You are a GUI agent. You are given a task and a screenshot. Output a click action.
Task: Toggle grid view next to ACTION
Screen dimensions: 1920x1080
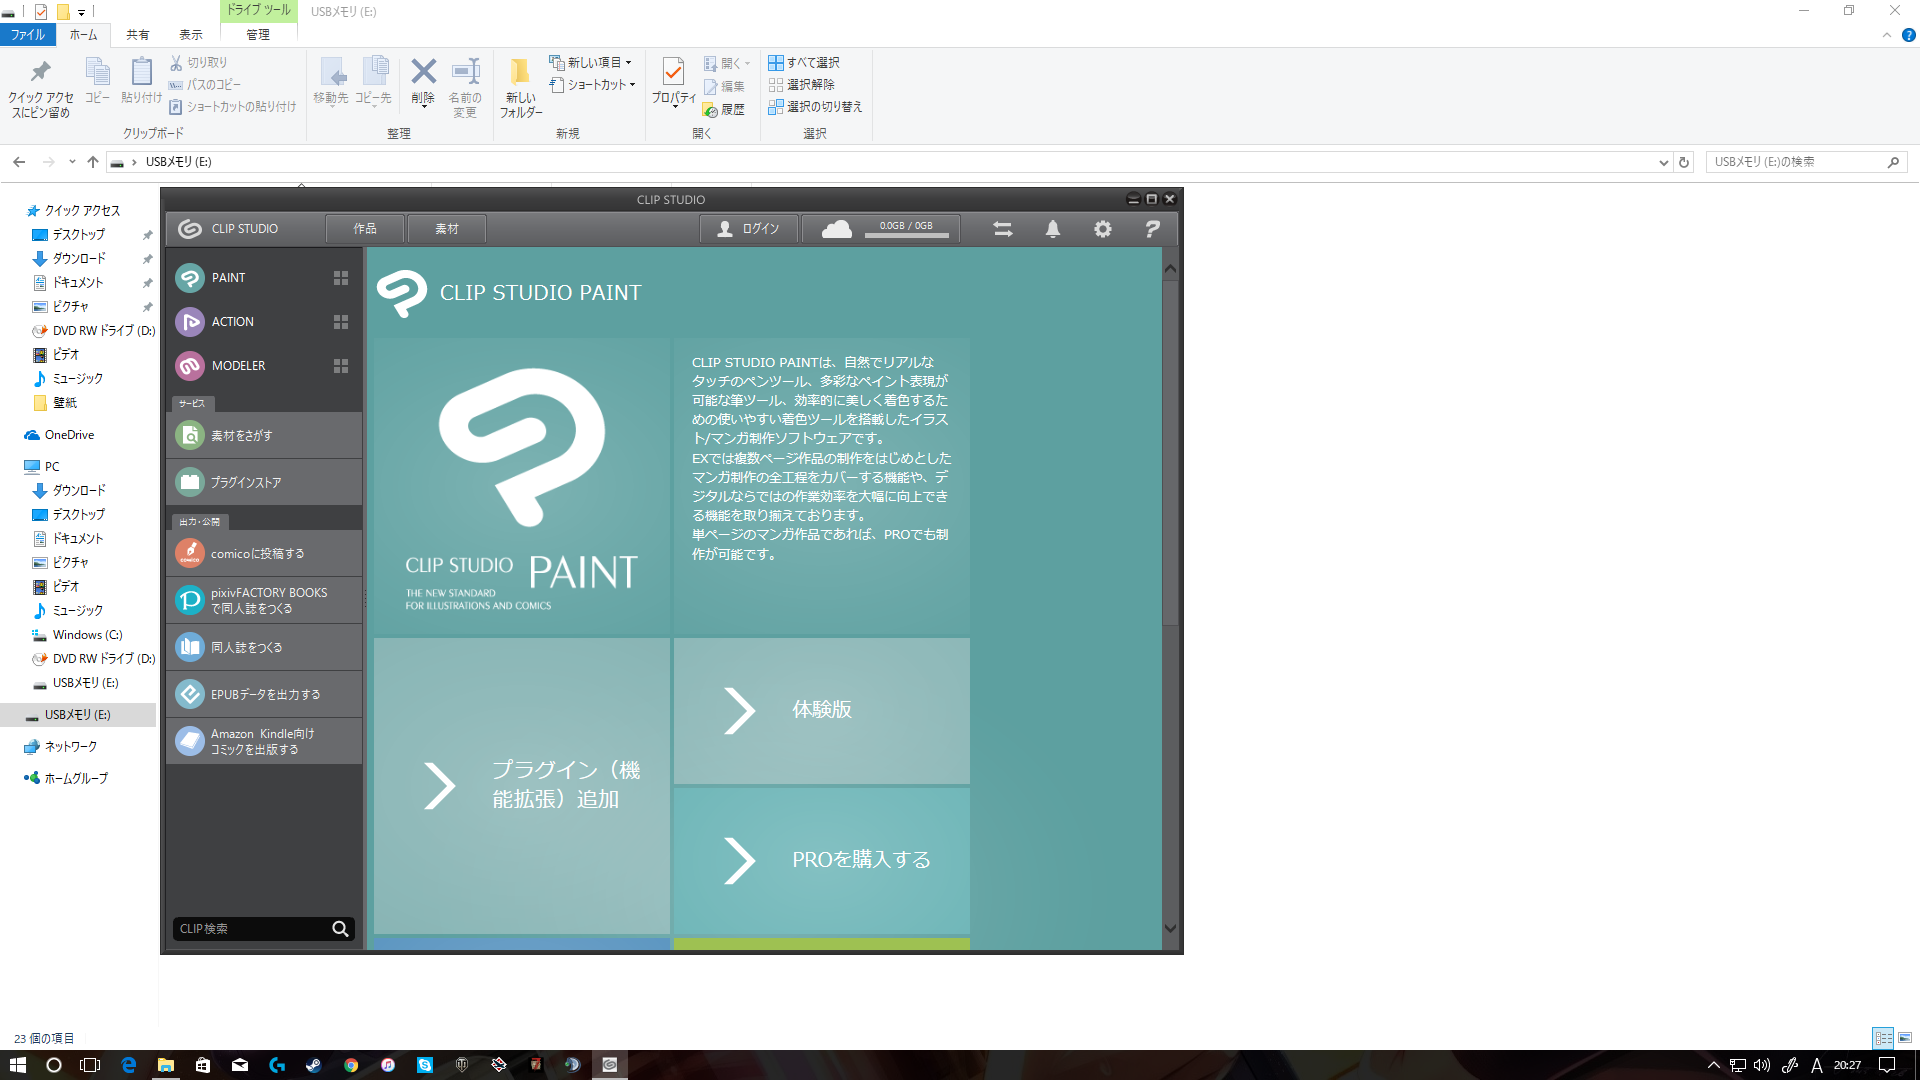click(341, 322)
